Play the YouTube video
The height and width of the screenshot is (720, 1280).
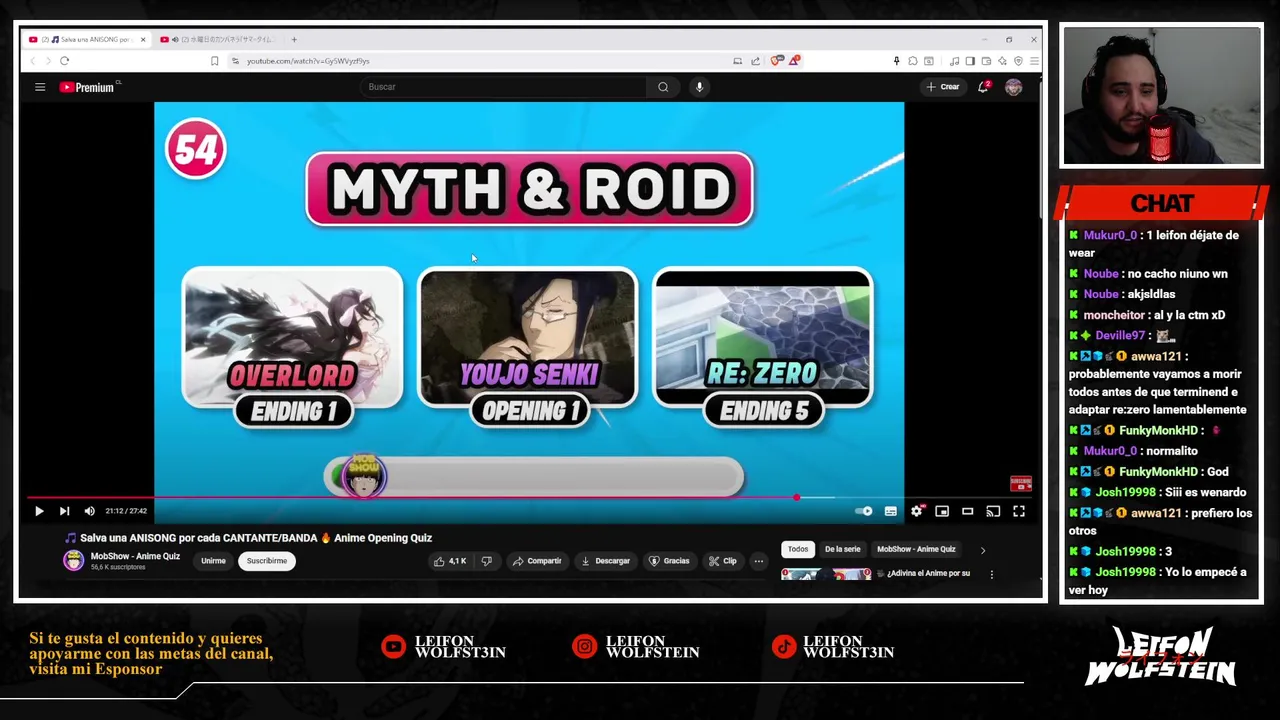pyautogui.click(x=38, y=511)
